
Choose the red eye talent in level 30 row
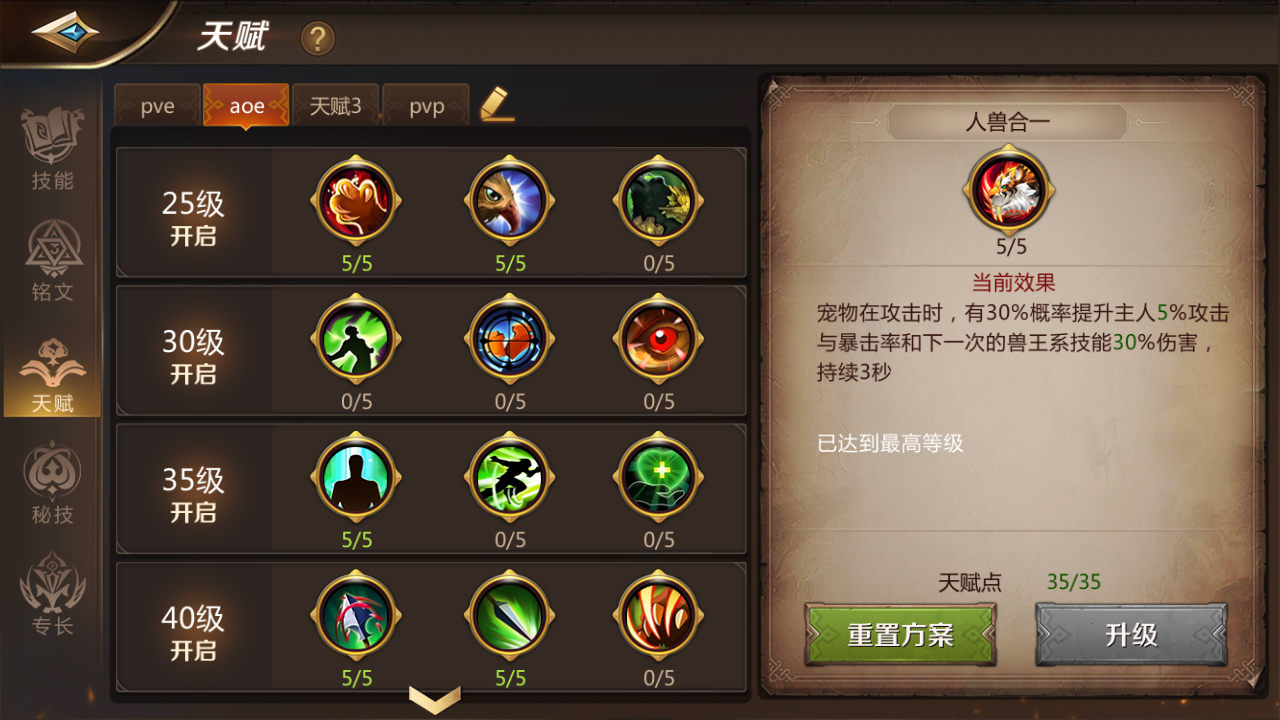pos(659,338)
